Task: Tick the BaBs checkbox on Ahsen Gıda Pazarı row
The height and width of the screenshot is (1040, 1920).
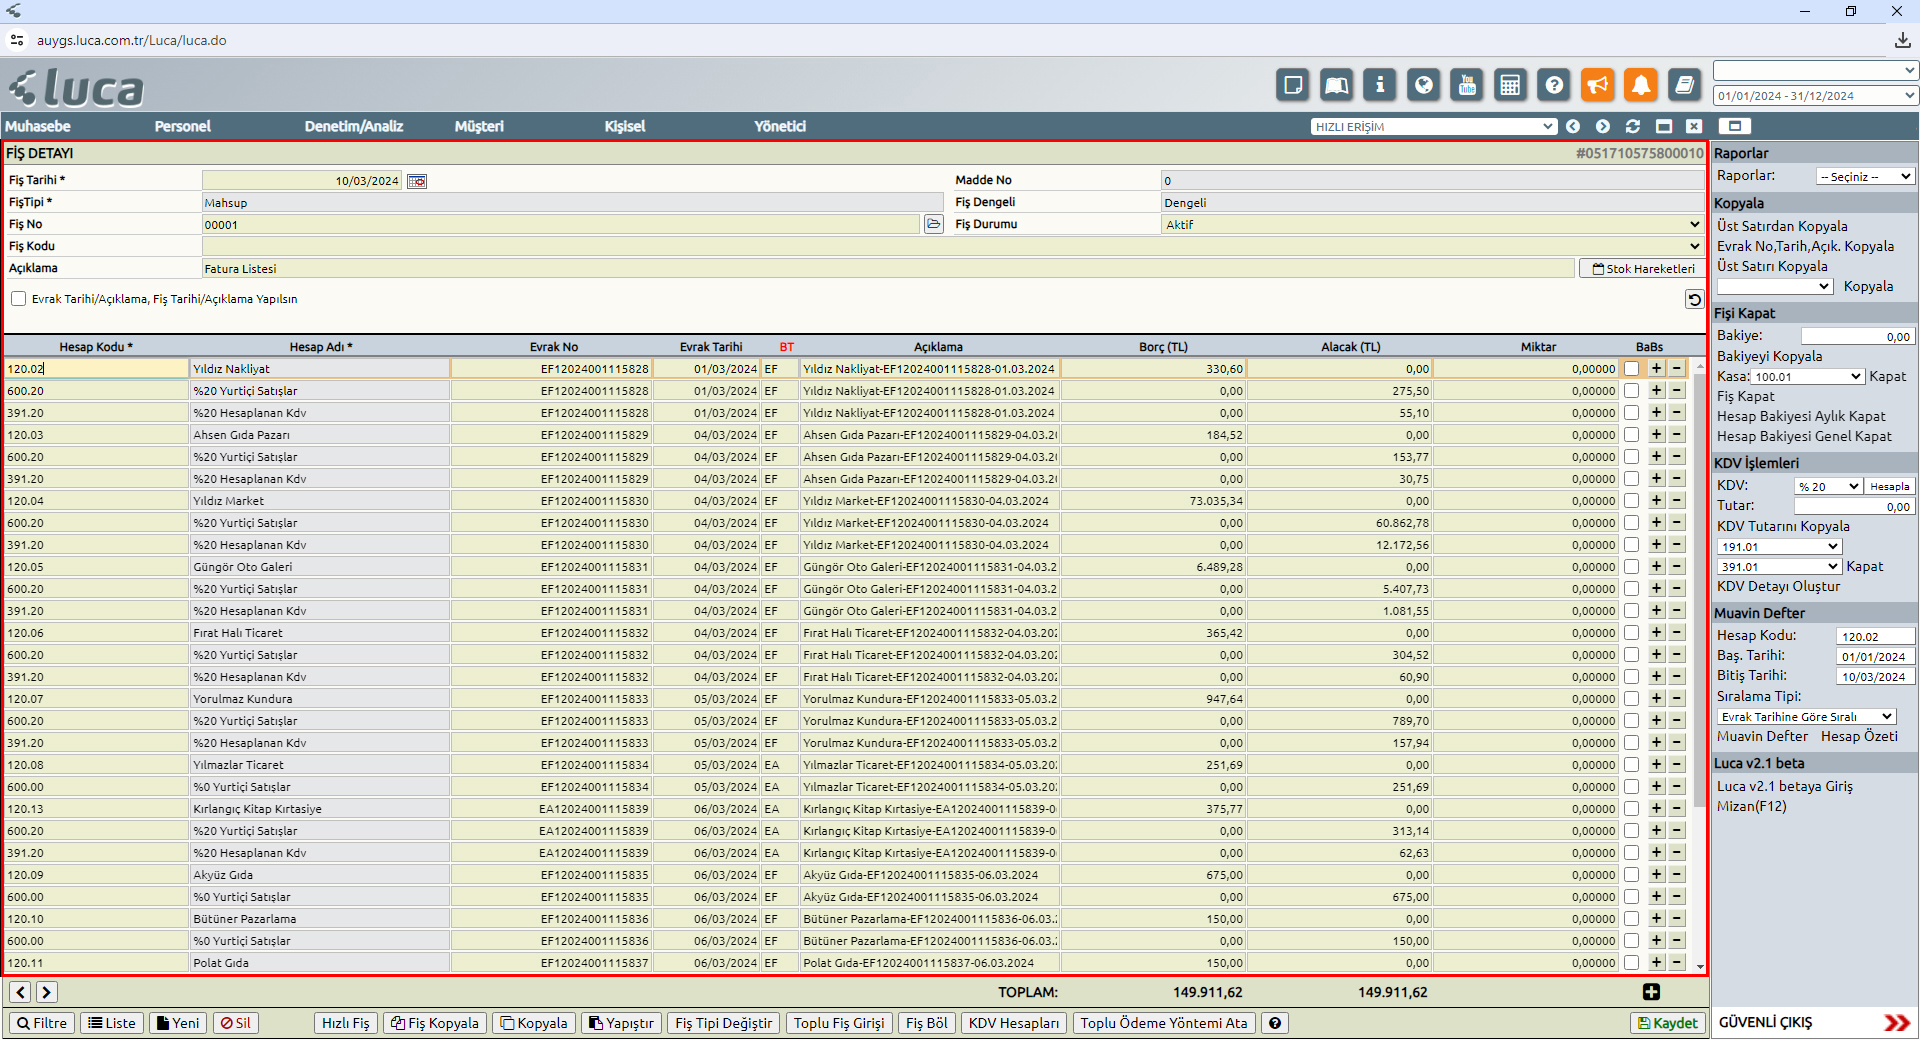Action: pyautogui.click(x=1632, y=435)
